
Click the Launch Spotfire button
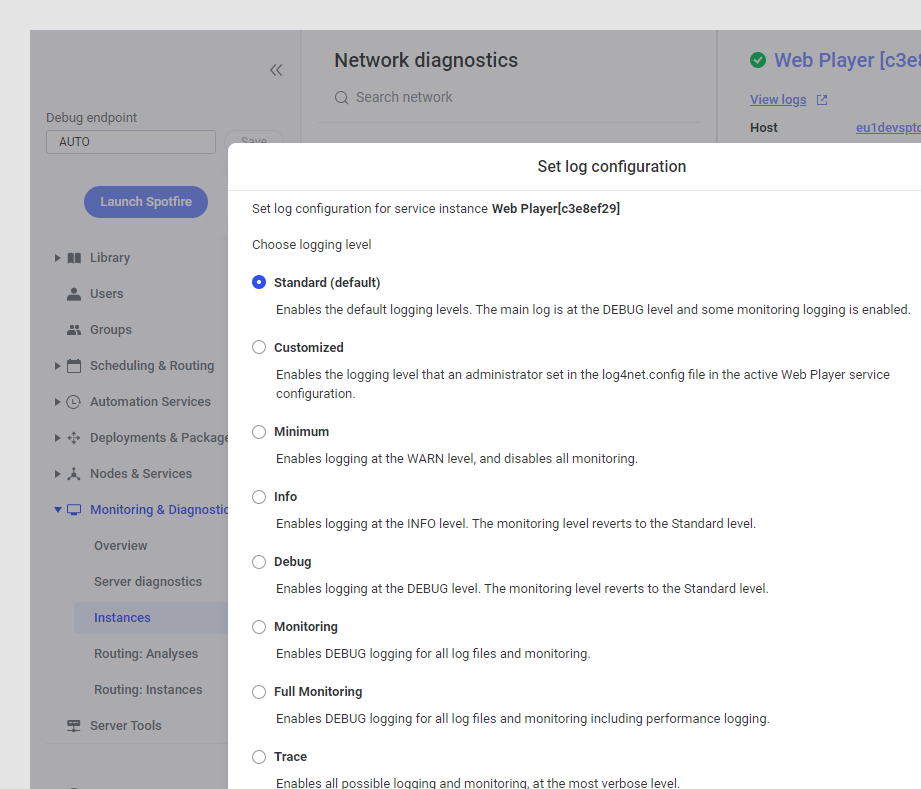(146, 202)
